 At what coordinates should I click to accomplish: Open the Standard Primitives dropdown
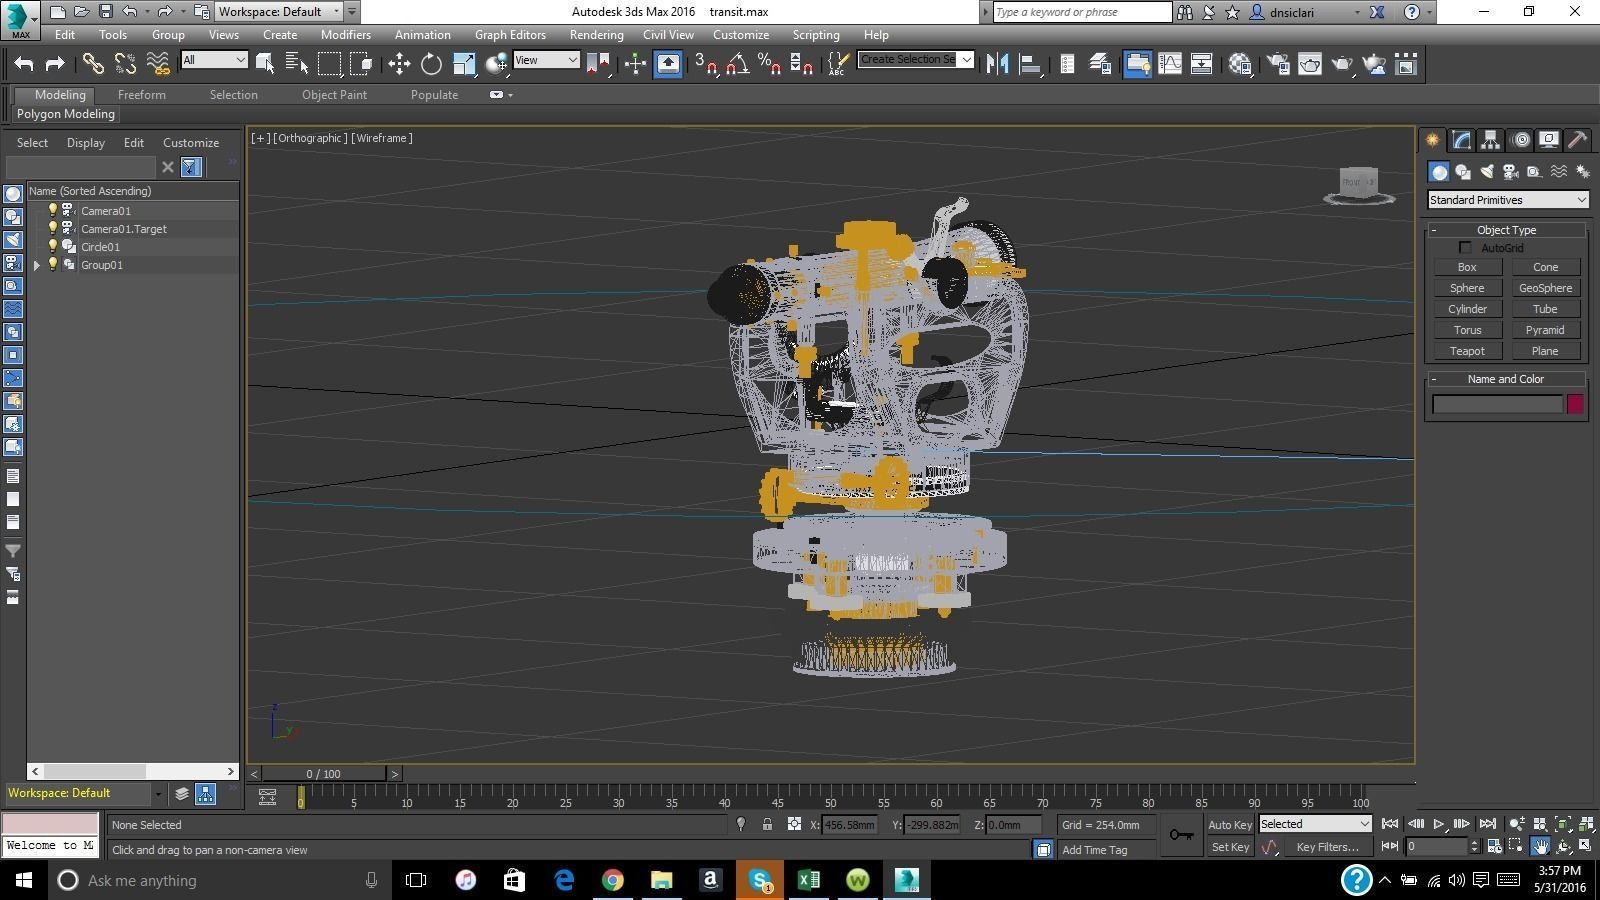tap(1507, 200)
